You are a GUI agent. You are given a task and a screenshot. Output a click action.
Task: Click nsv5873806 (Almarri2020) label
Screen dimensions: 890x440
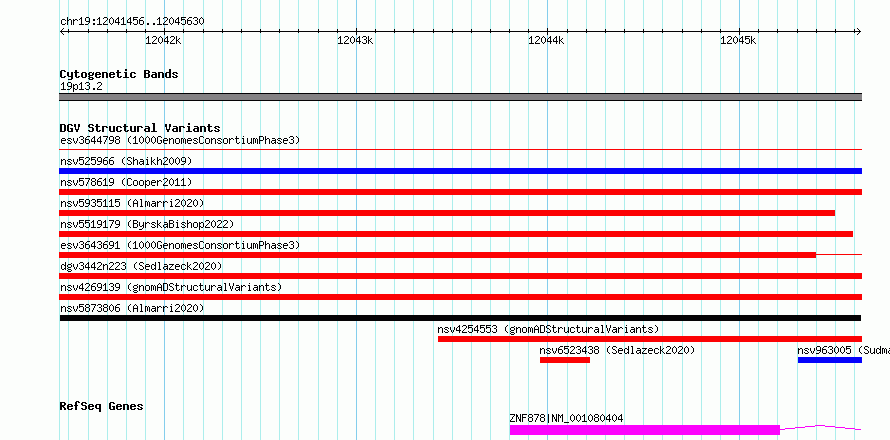pos(132,308)
